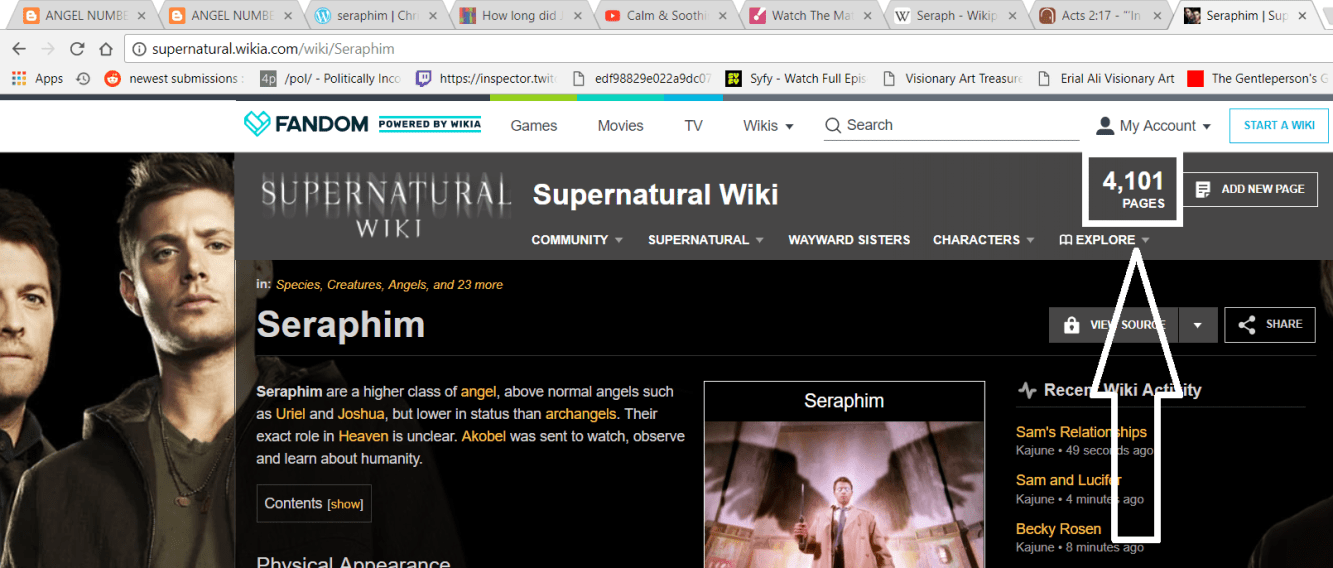Open the Creatures category link
Screen dimensions: 1333x568
355,285
